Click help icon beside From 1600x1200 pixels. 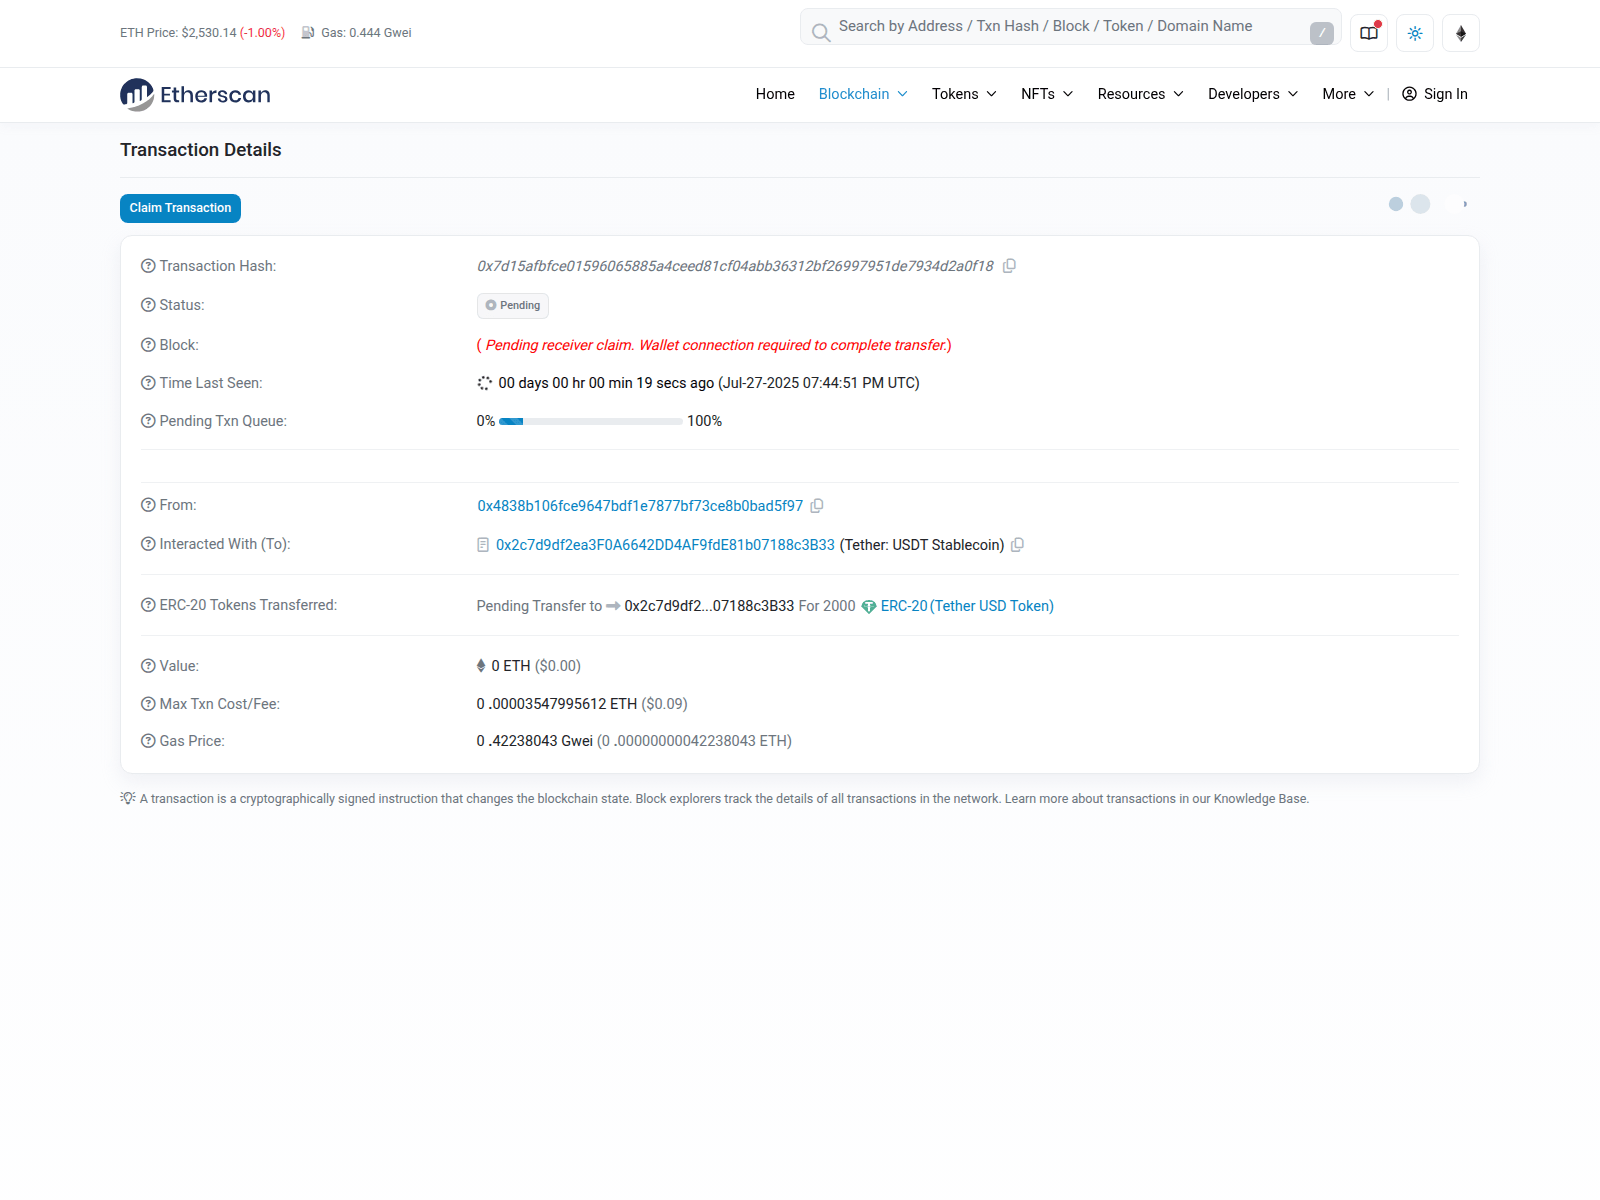[148, 505]
